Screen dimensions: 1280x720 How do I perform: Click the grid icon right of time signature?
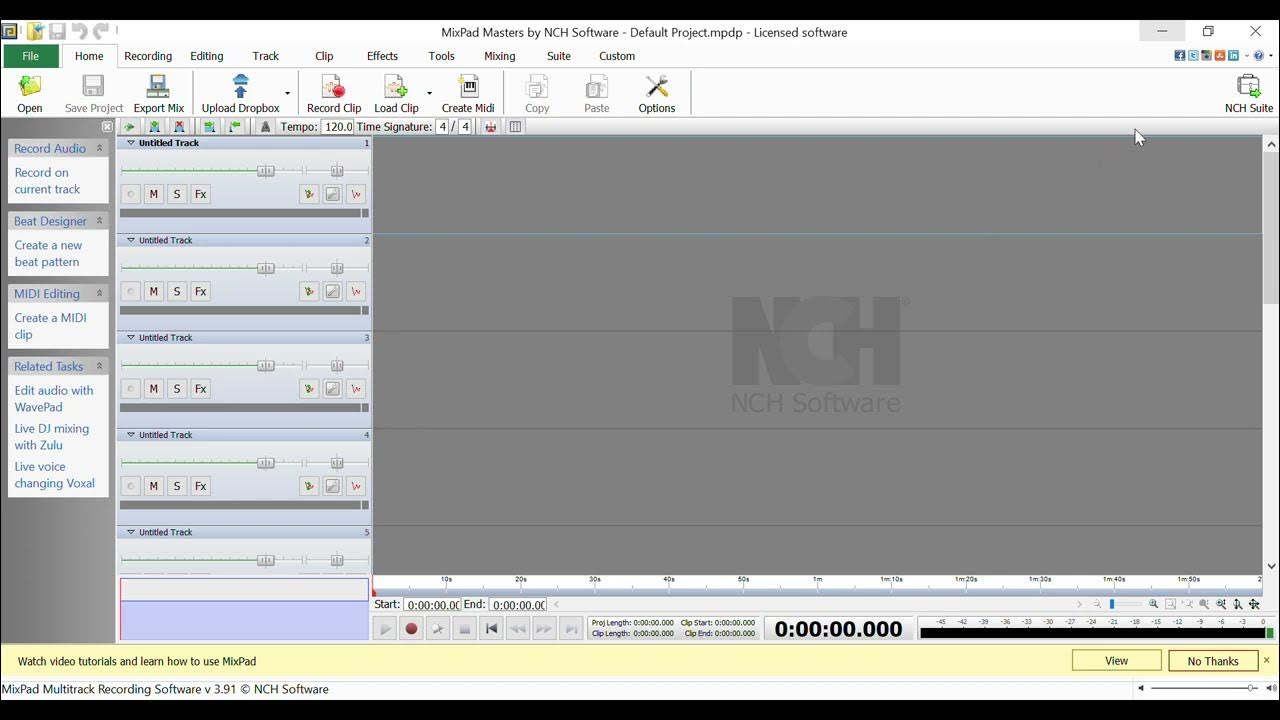(515, 127)
